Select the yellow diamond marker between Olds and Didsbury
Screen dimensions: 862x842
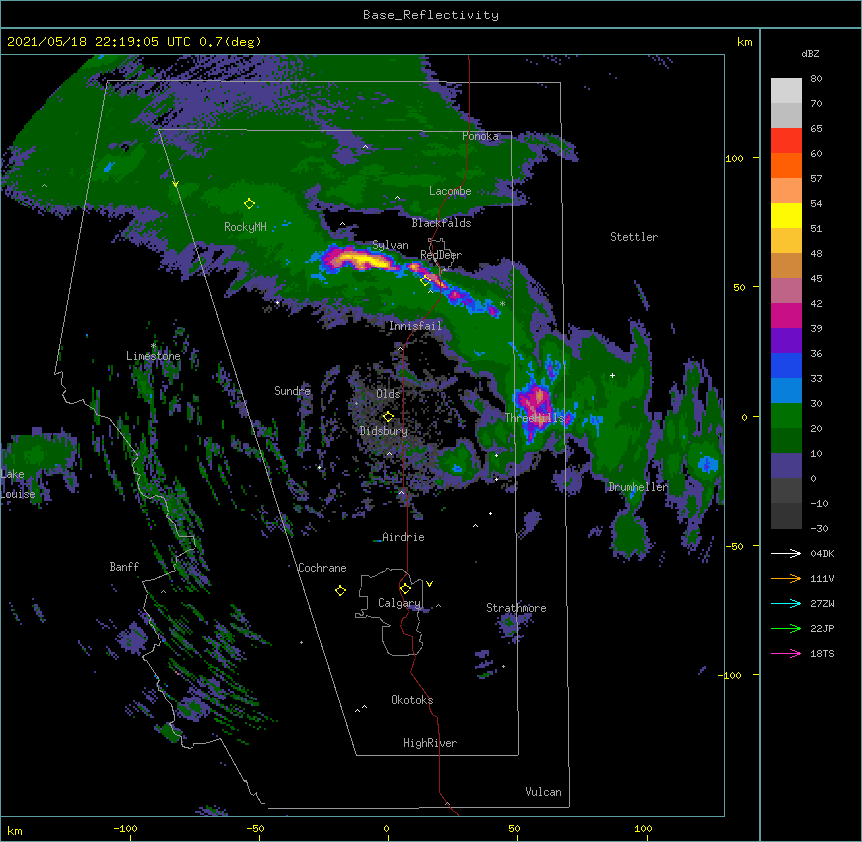388,416
